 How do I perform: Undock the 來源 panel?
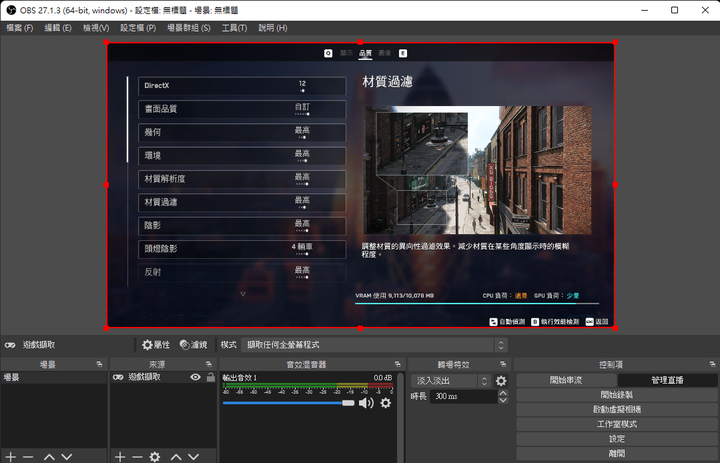(208, 364)
